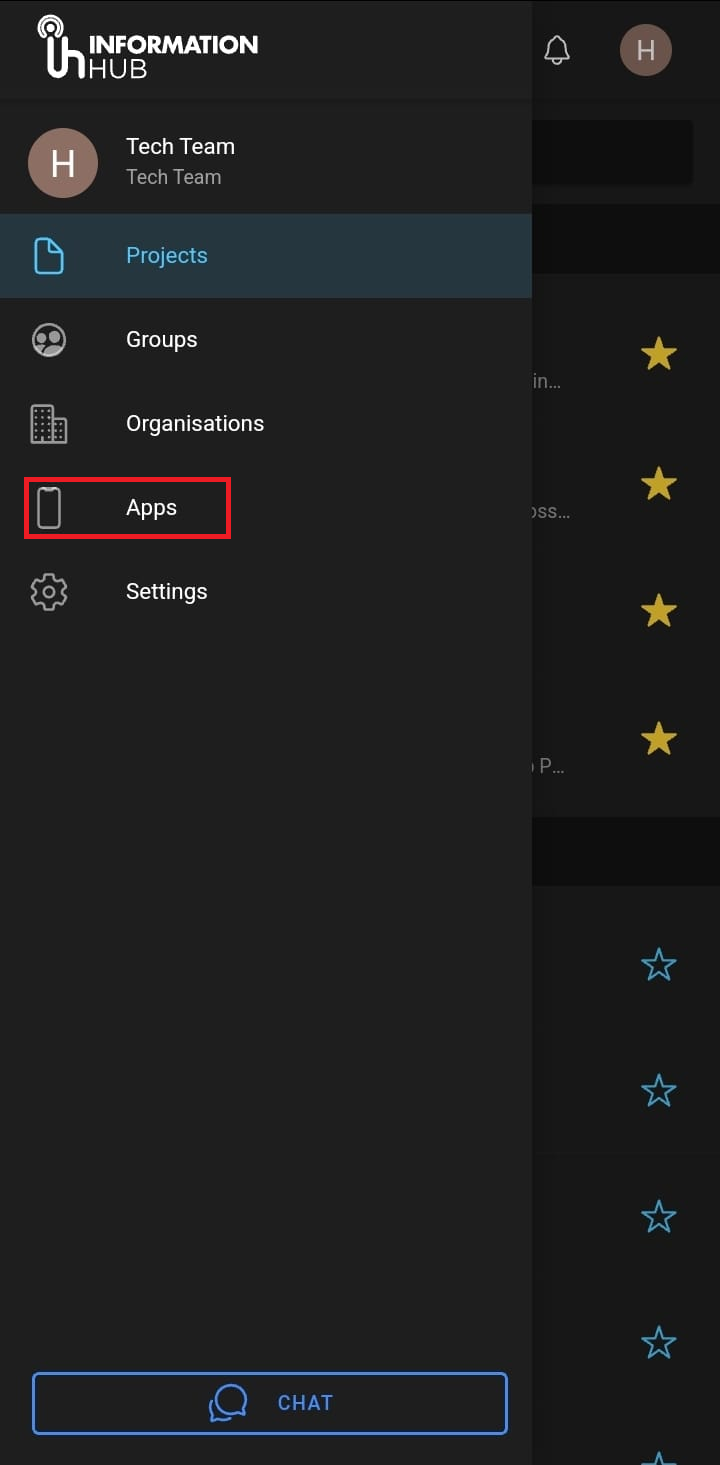Tap the Tech Team account name

point(180,147)
